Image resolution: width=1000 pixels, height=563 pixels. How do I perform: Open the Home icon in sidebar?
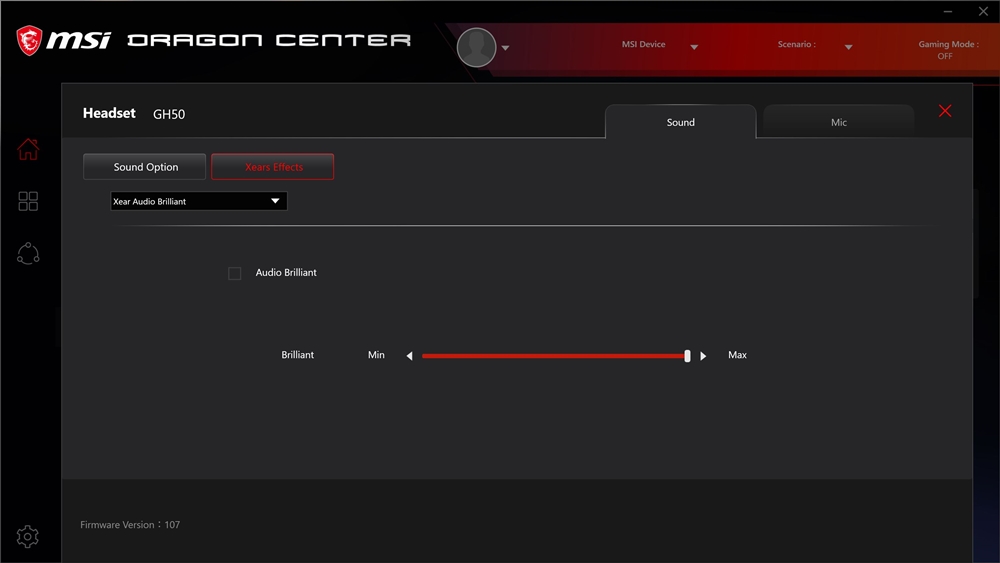(28, 149)
